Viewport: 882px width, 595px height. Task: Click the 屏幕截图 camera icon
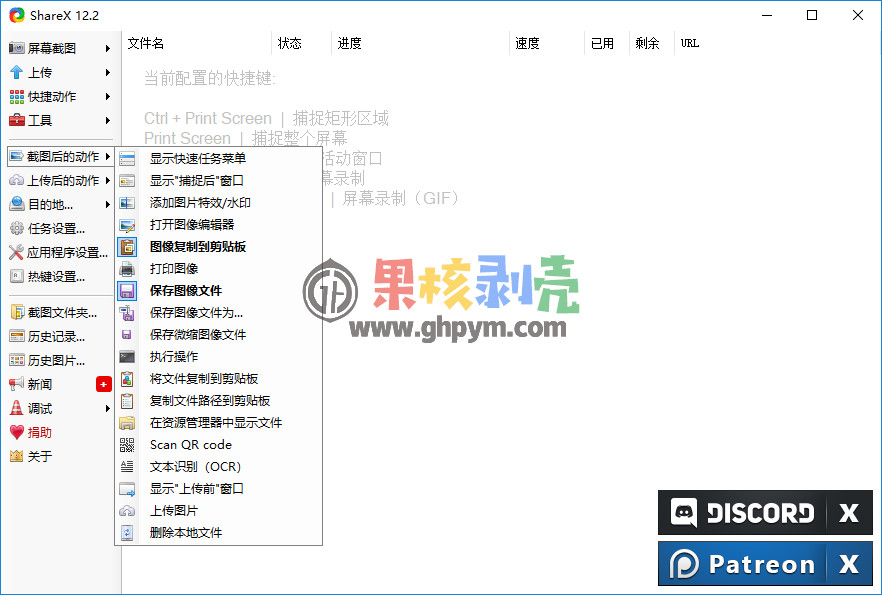(16, 48)
